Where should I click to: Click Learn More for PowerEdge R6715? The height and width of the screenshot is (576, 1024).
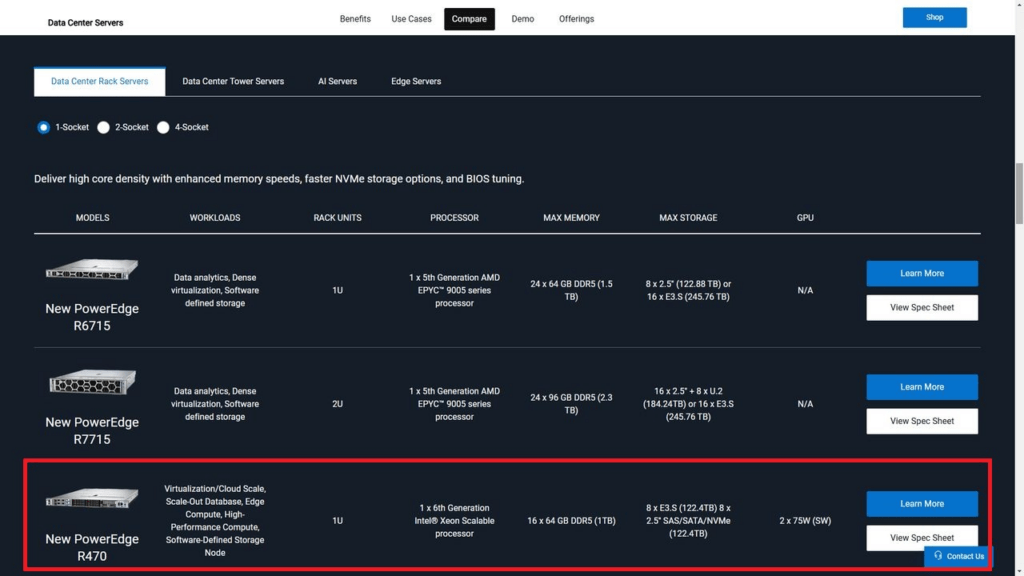click(921, 274)
